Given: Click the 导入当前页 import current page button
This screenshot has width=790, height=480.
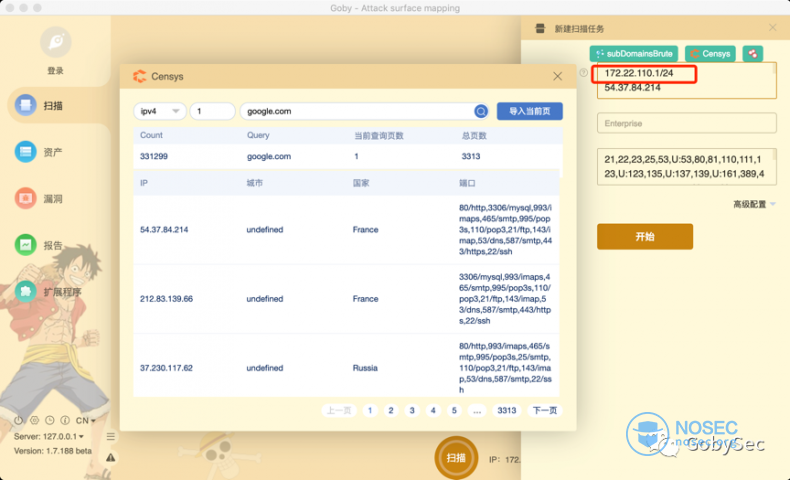Looking at the screenshot, I should point(530,111).
